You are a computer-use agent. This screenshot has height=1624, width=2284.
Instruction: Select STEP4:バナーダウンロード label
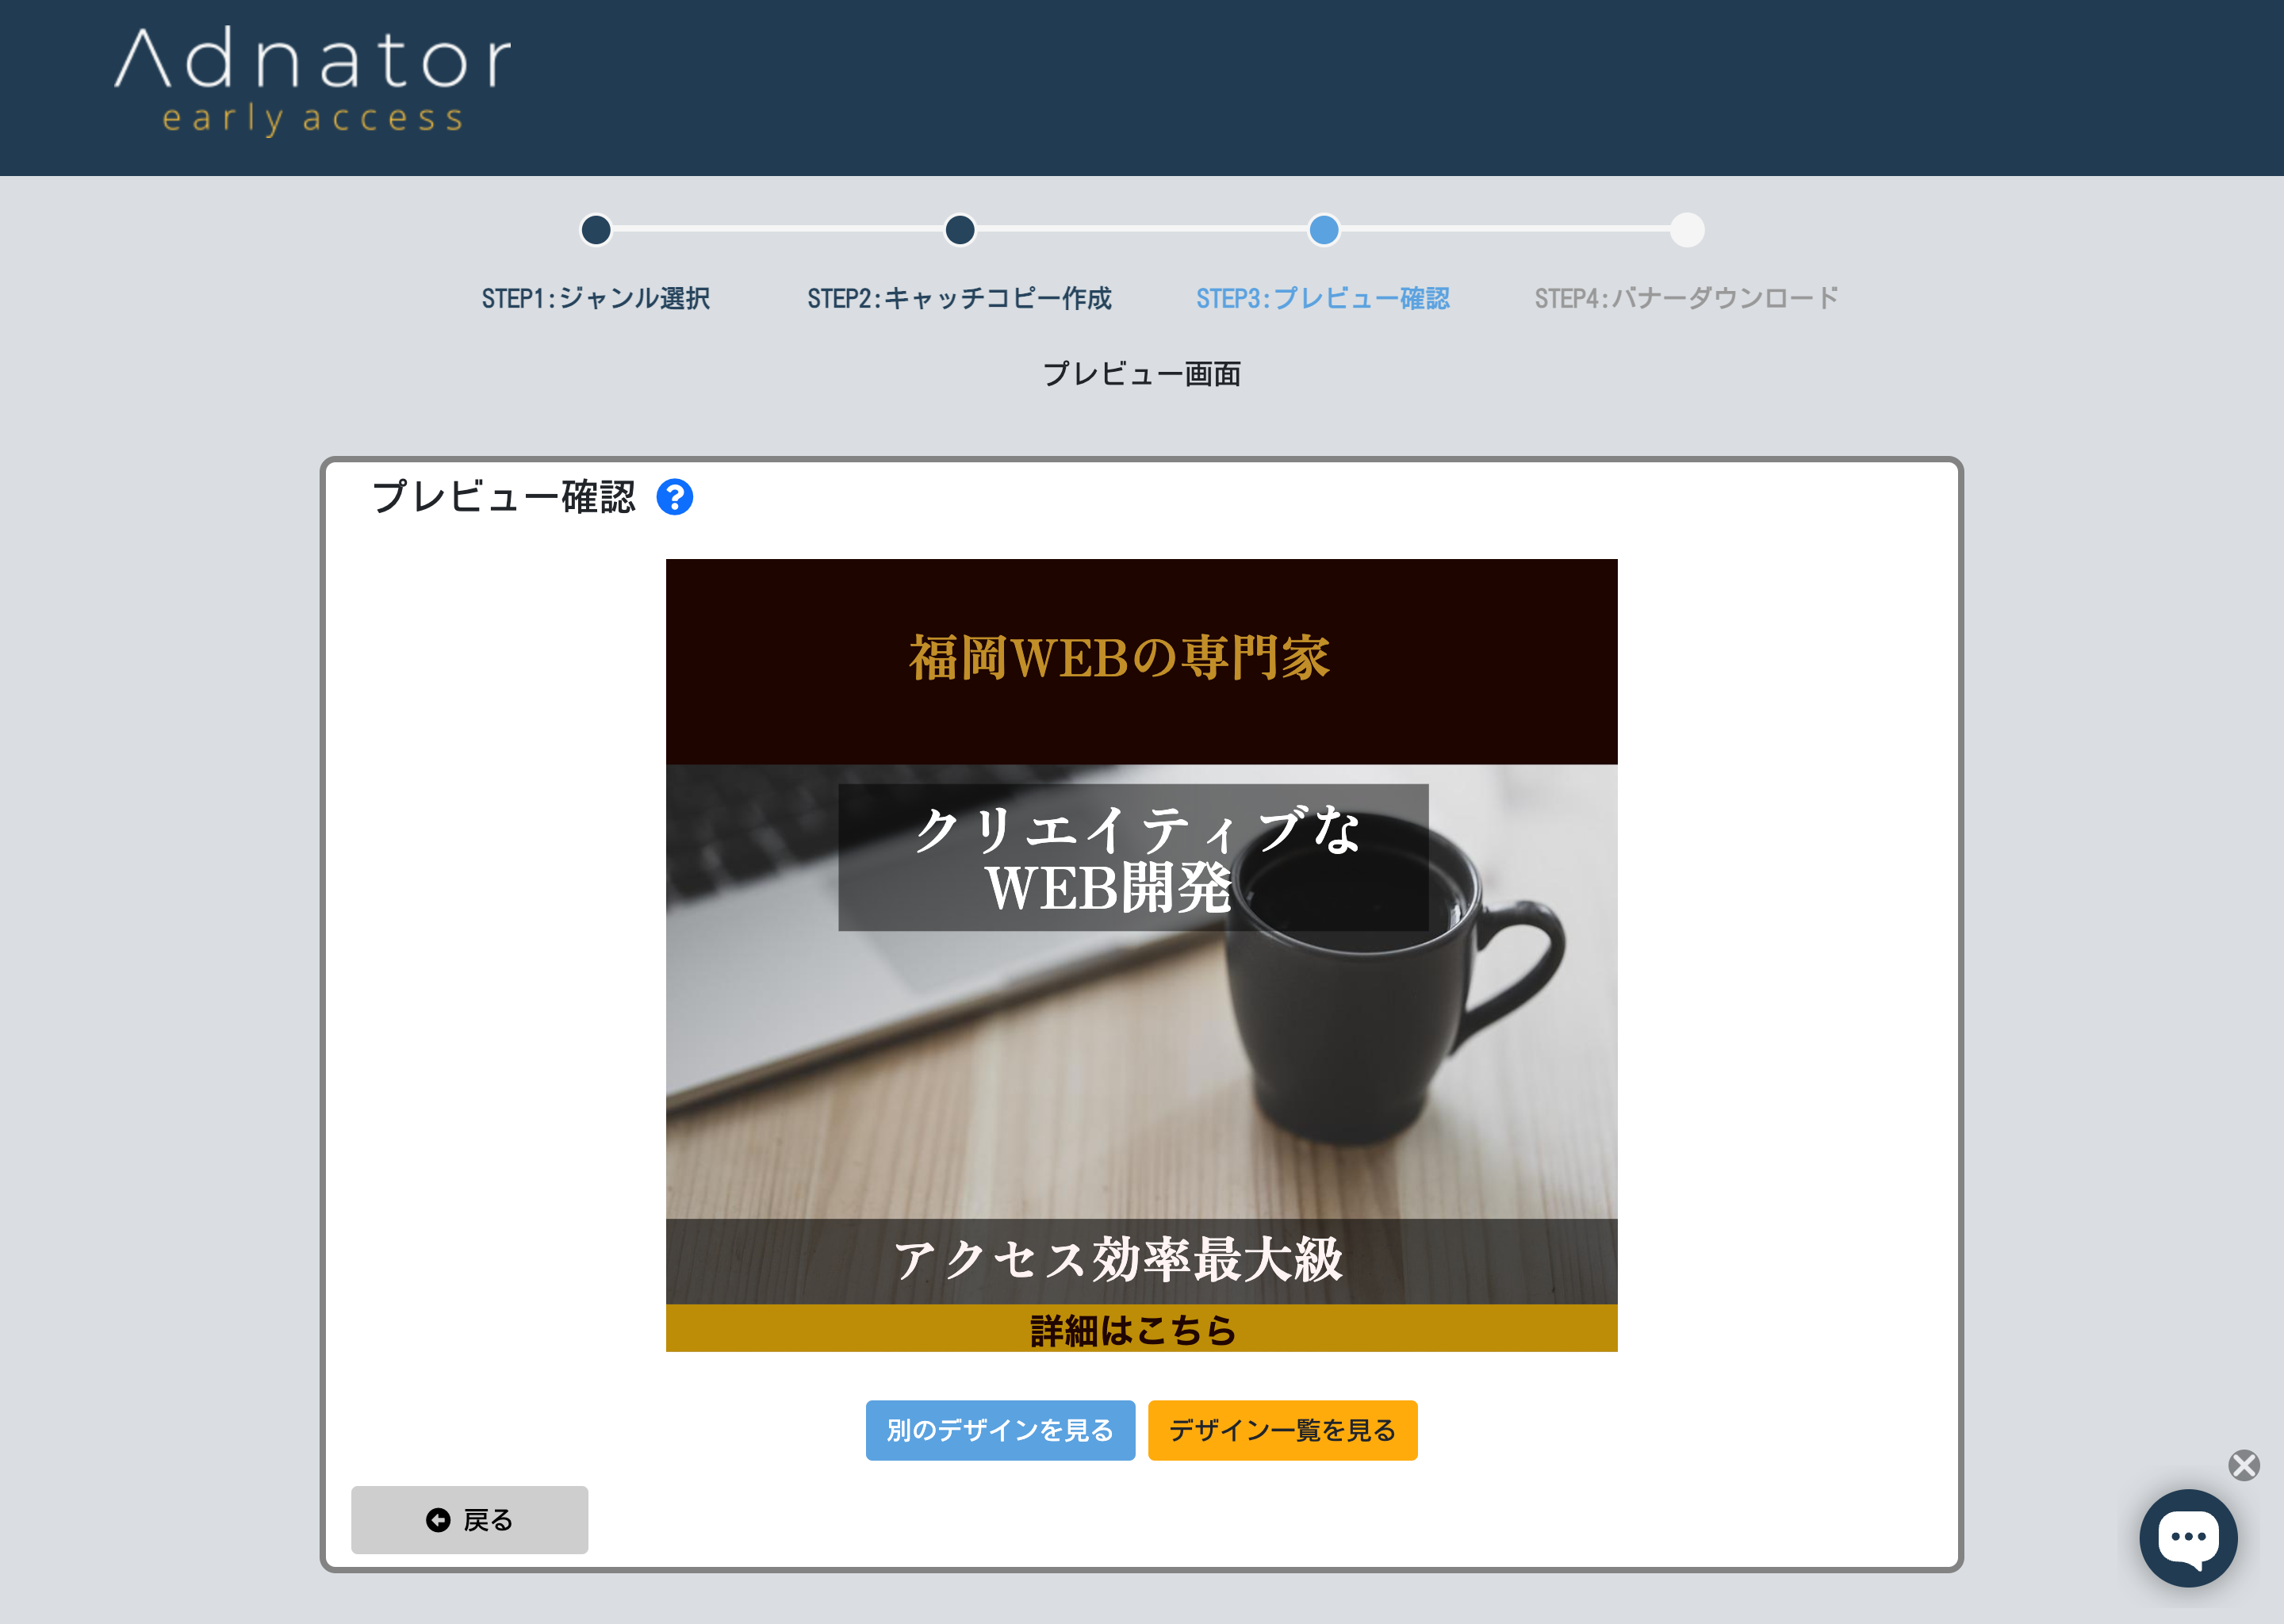[x=1687, y=298]
